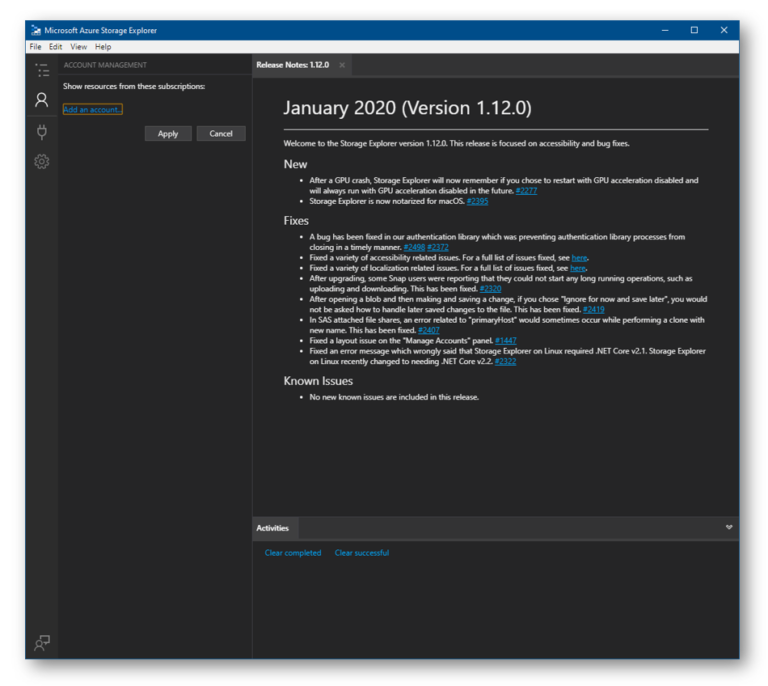This screenshot has height=686, width=768.
Task: Select the Activities tab
Action: click(273, 528)
